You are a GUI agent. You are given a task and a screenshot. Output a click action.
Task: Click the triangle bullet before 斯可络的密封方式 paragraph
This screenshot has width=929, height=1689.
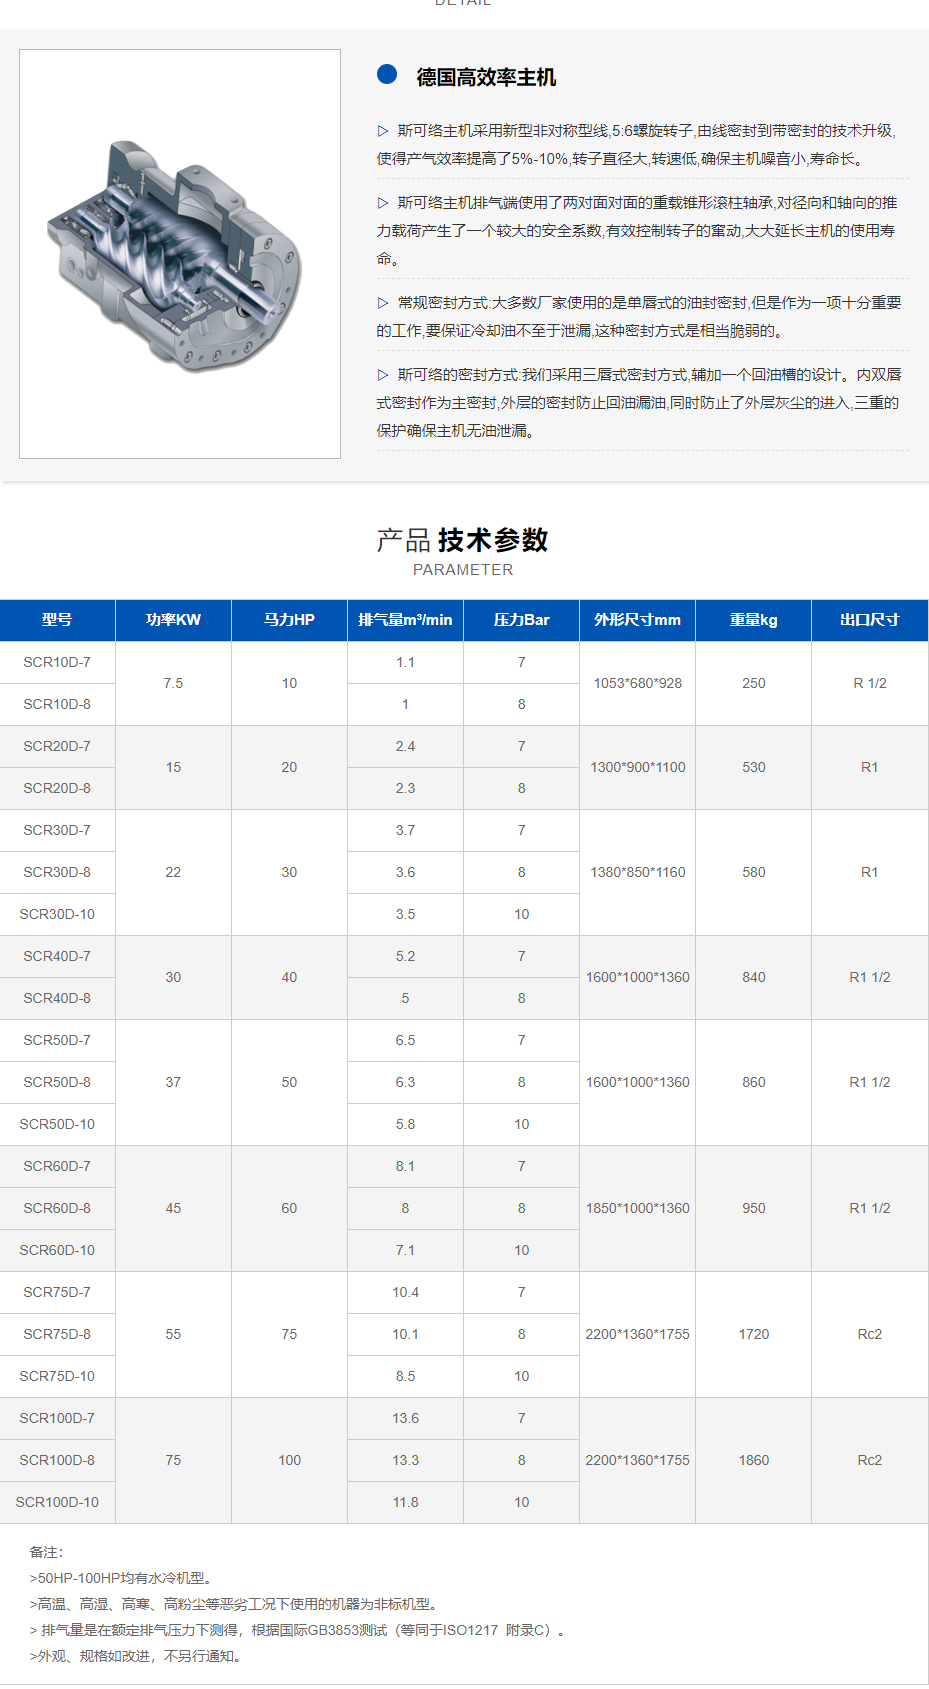tap(383, 375)
